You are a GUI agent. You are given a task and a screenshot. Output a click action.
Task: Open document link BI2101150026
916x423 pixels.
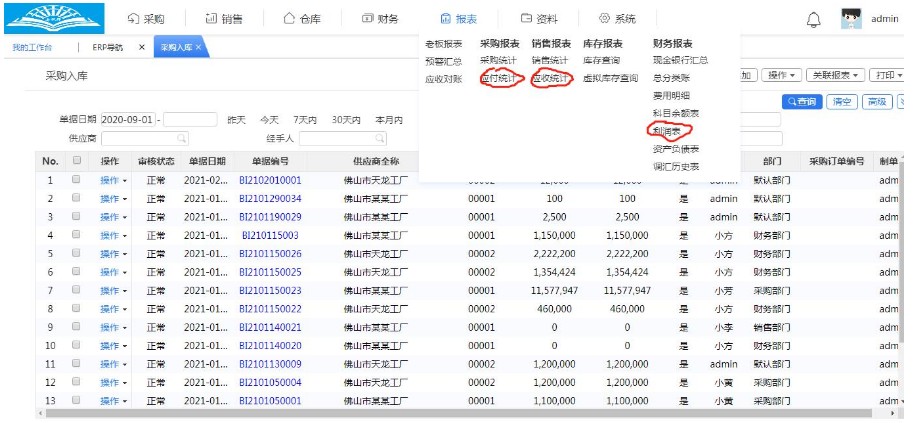coord(270,254)
